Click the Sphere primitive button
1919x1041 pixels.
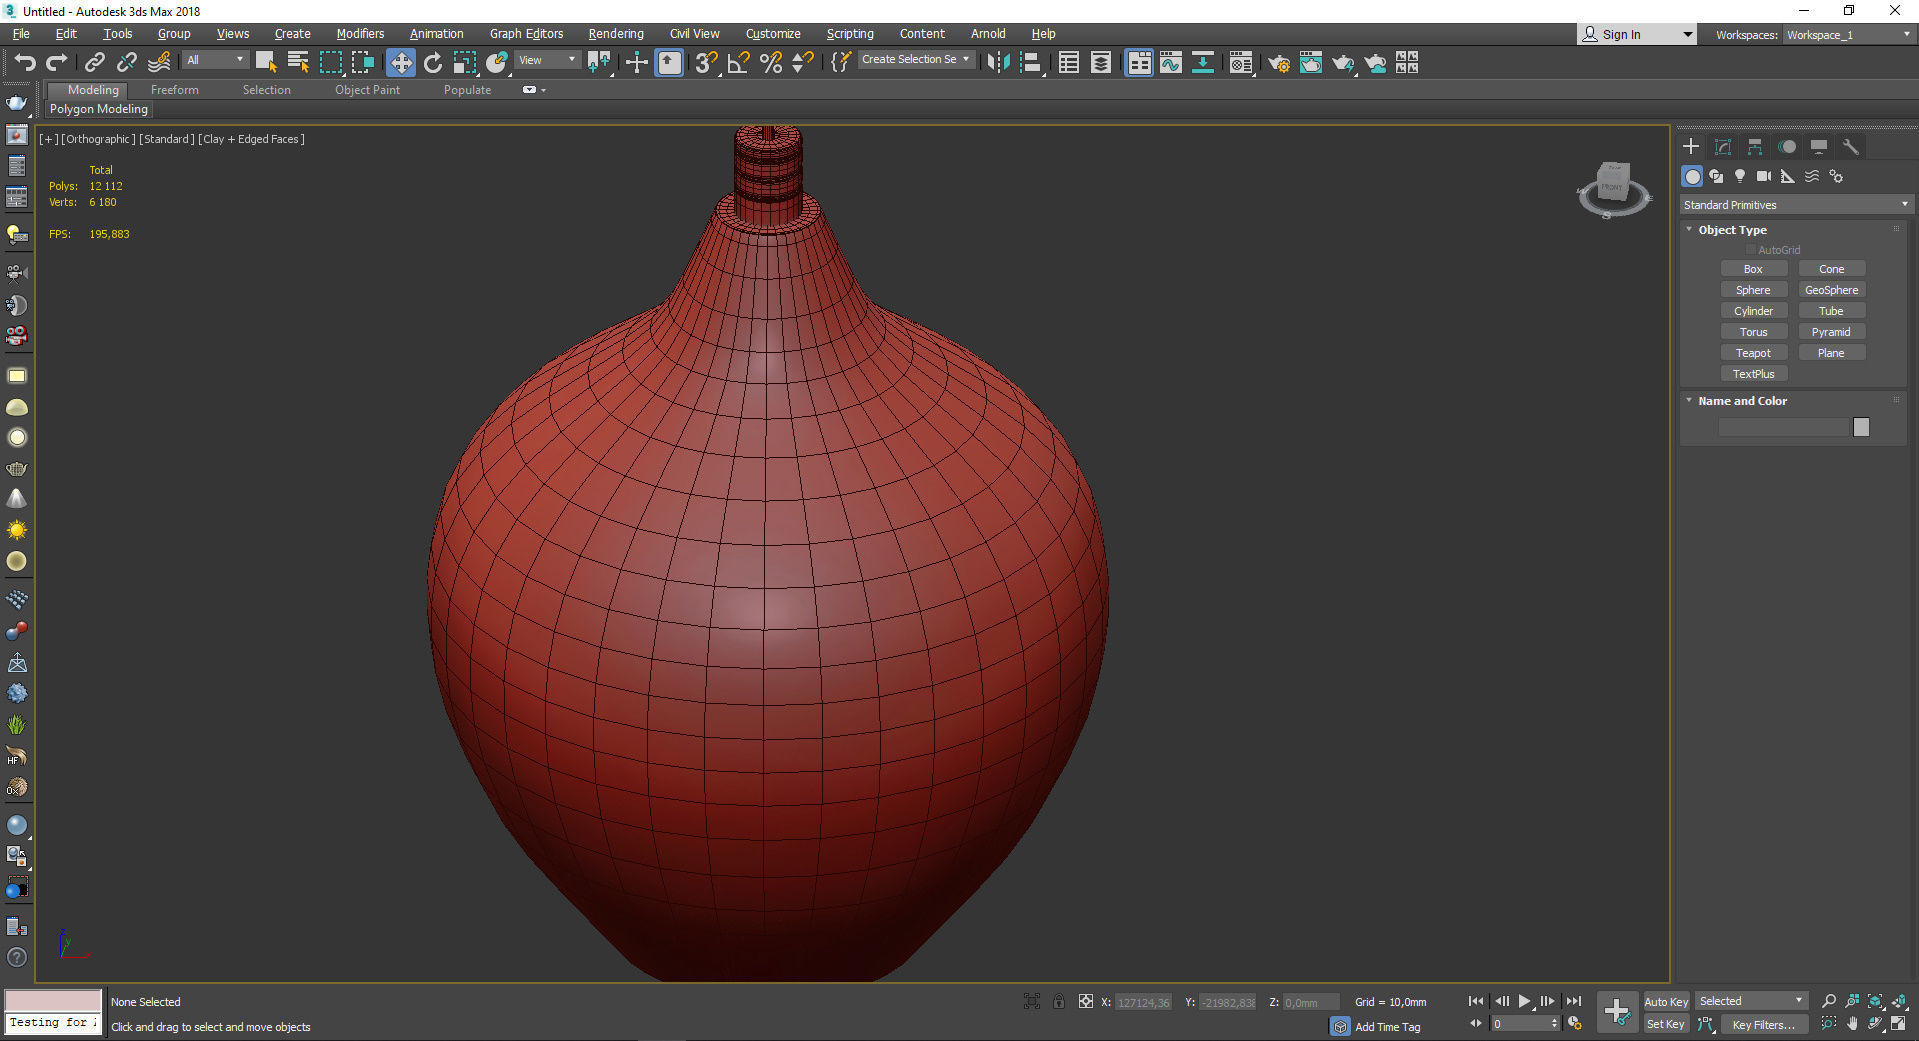[x=1753, y=290]
